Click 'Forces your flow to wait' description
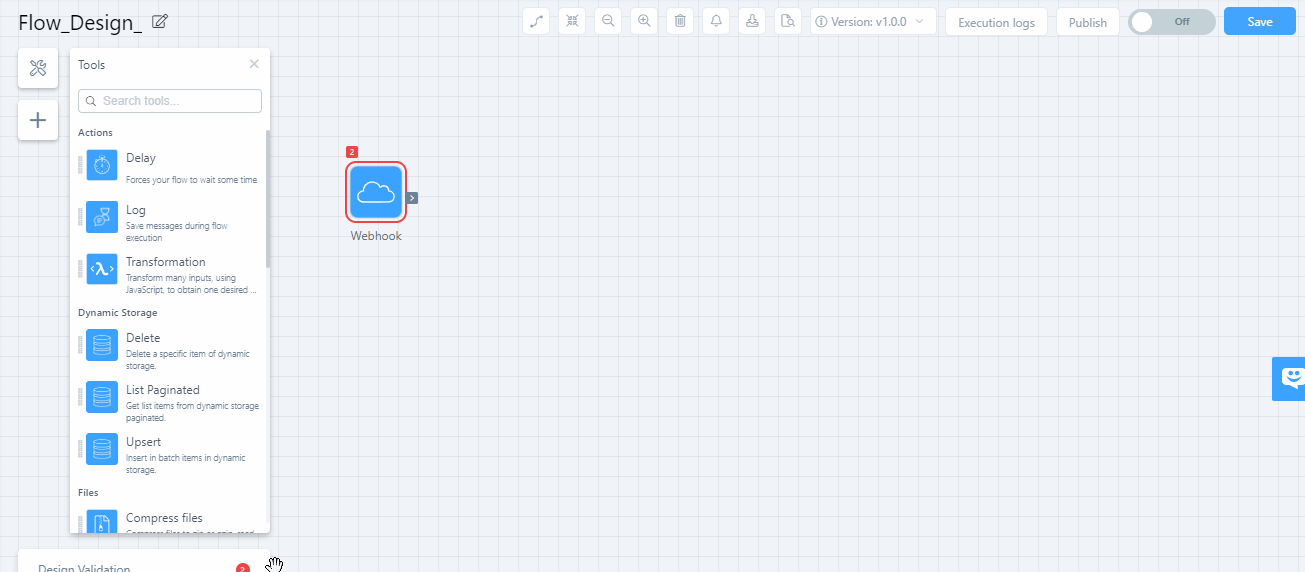This screenshot has height=572, width=1305. [x=191, y=180]
